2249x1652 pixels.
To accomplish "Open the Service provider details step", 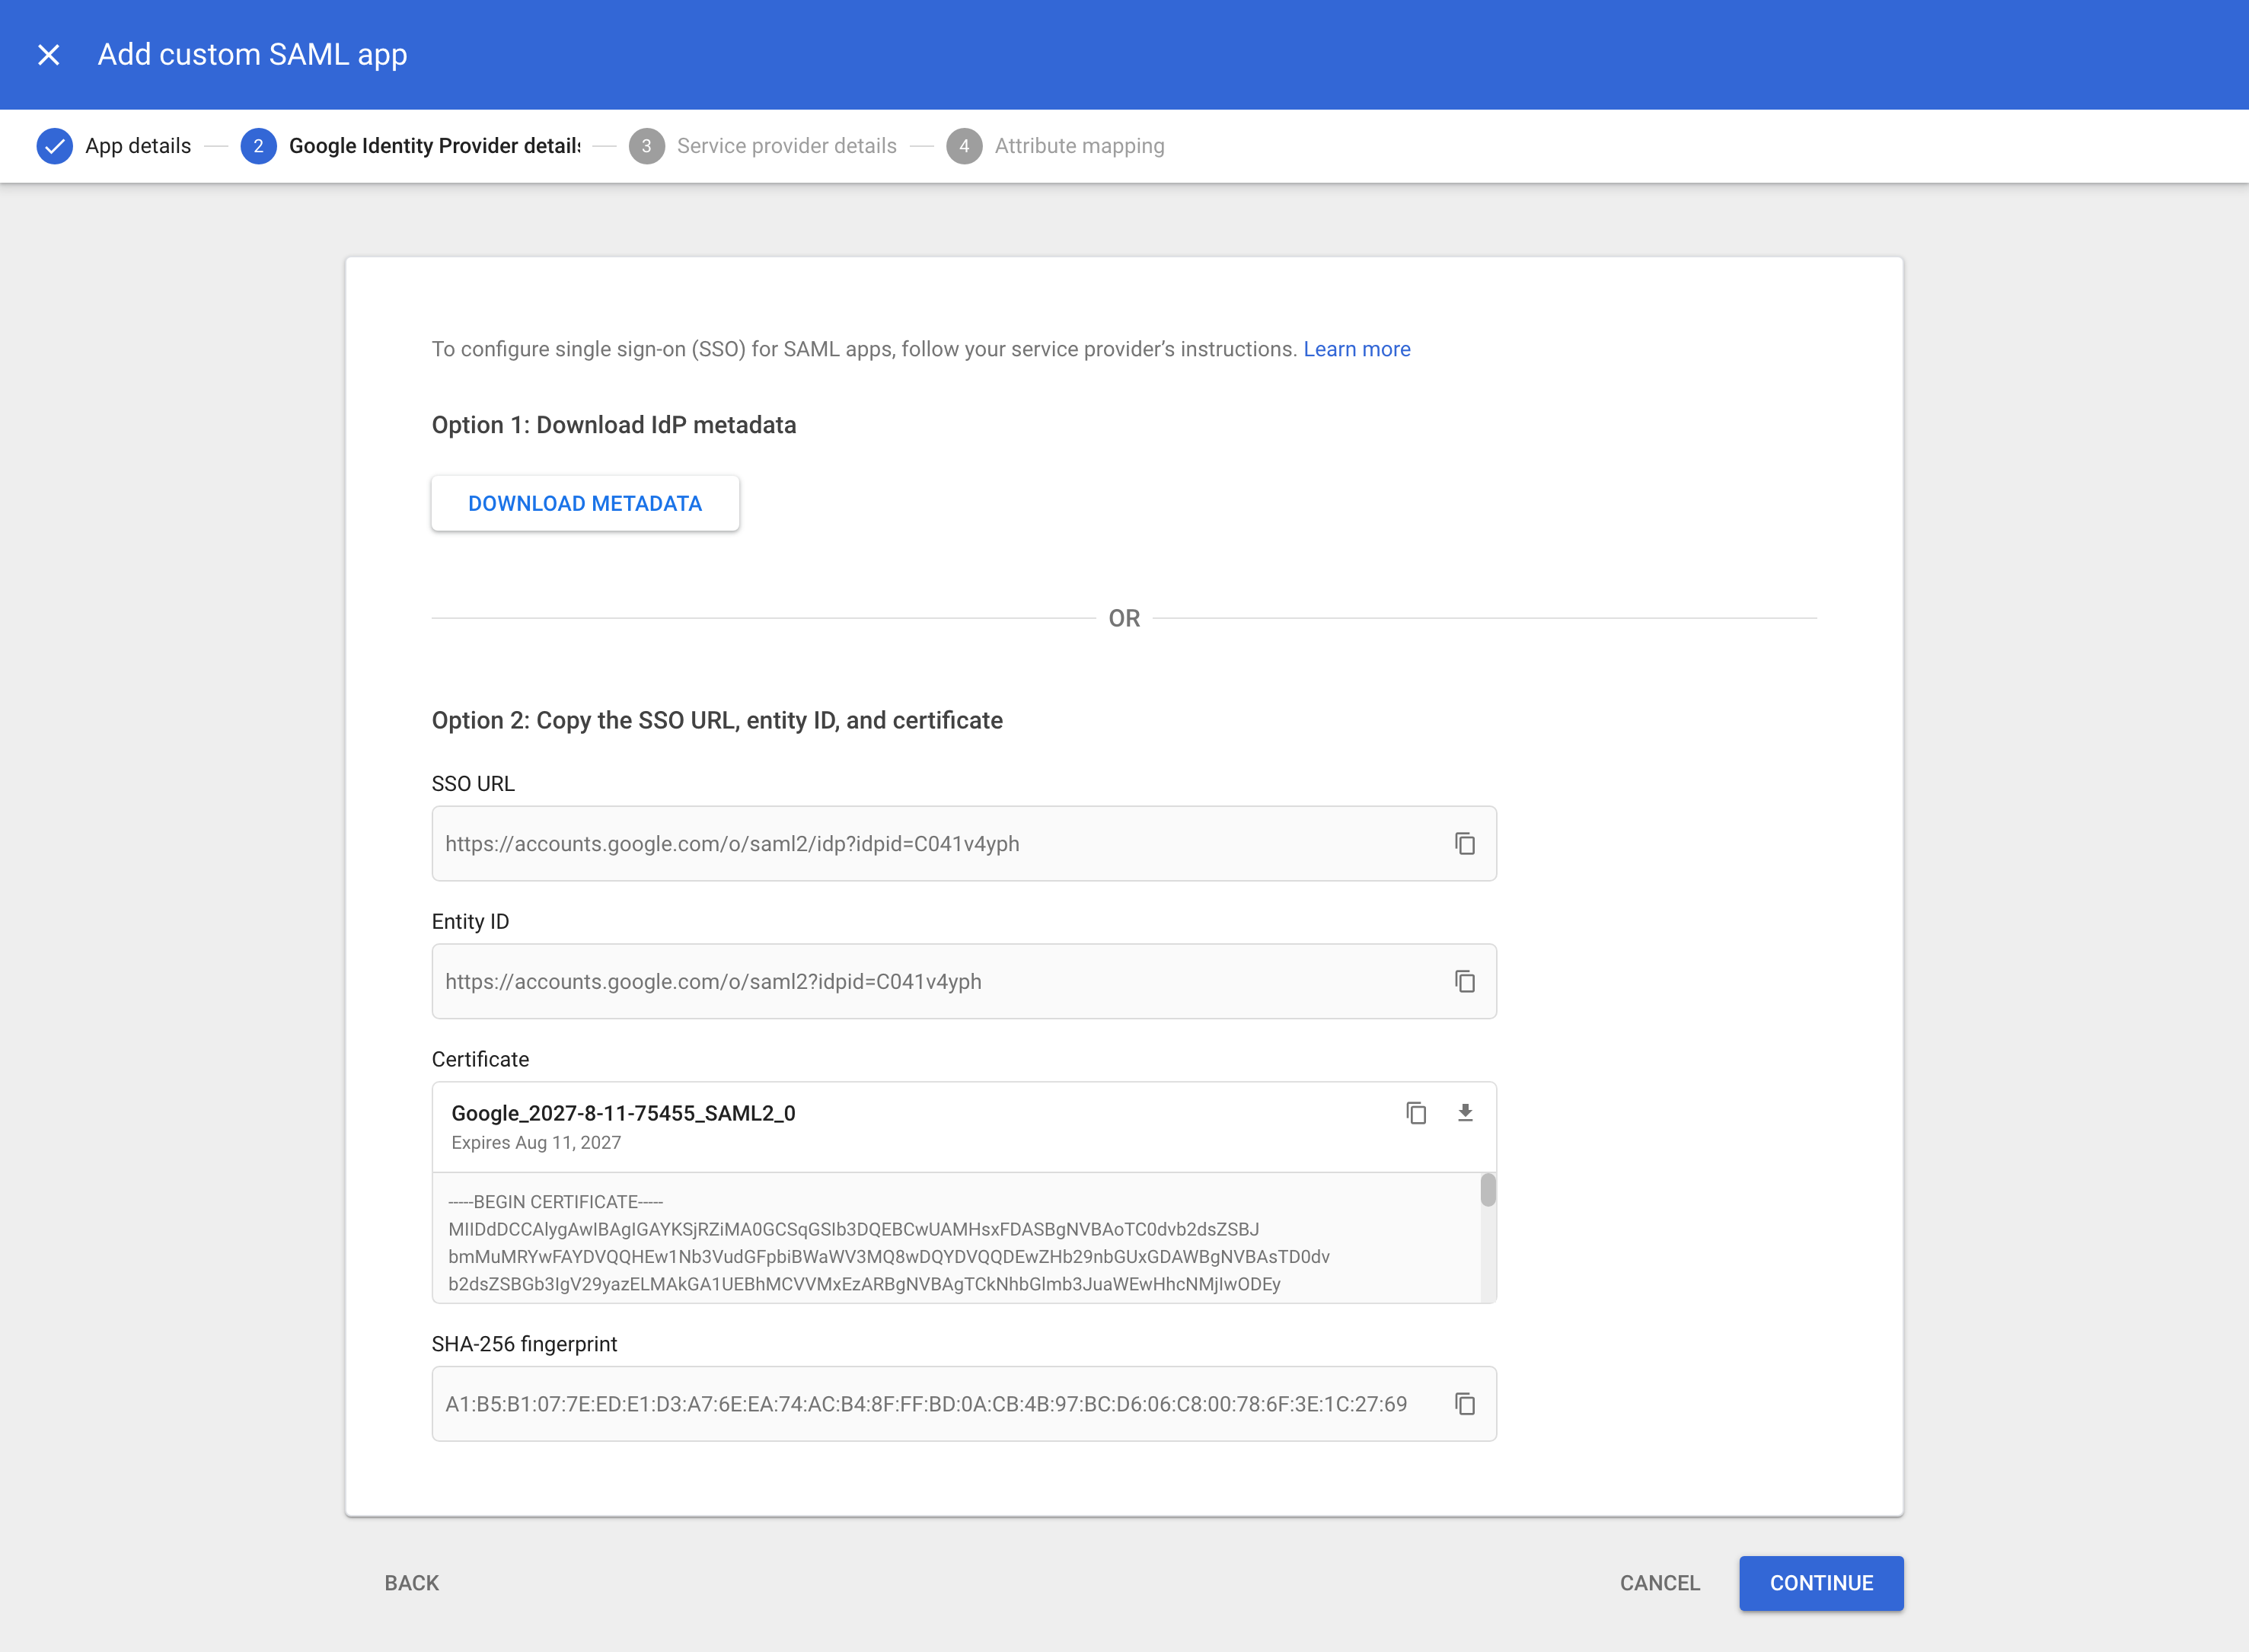I will (x=786, y=145).
